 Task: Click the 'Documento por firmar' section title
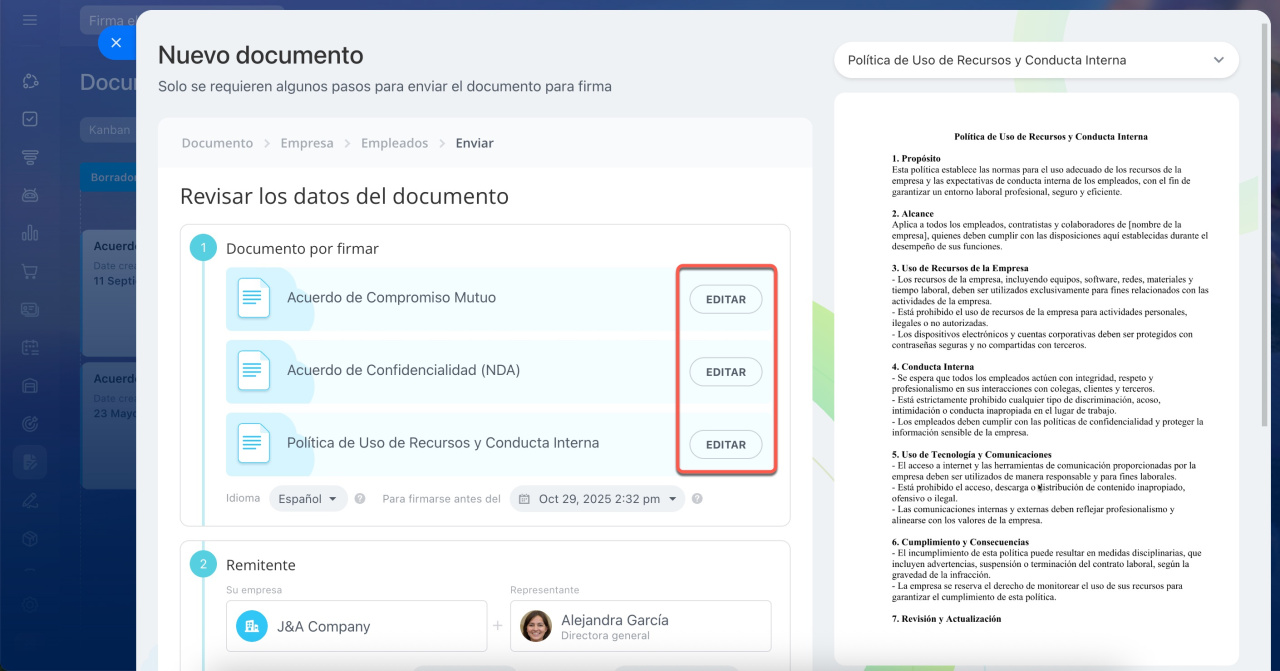(x=302, y=248)
